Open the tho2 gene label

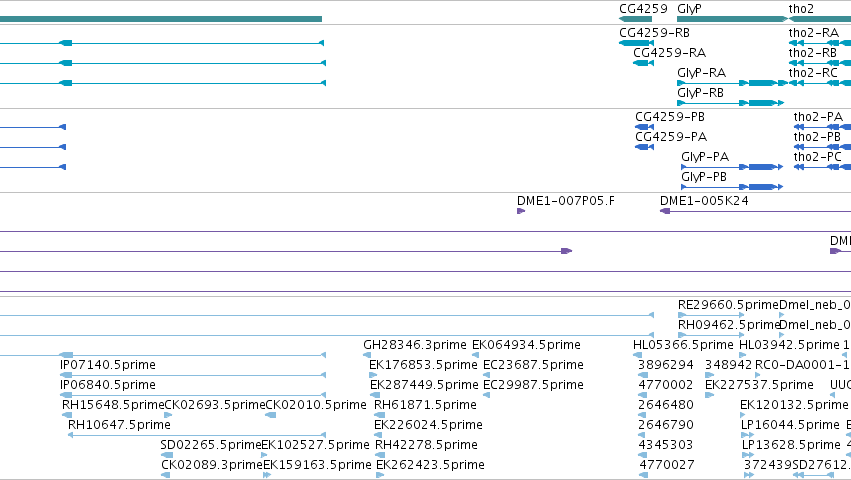(x=801, y=9)
